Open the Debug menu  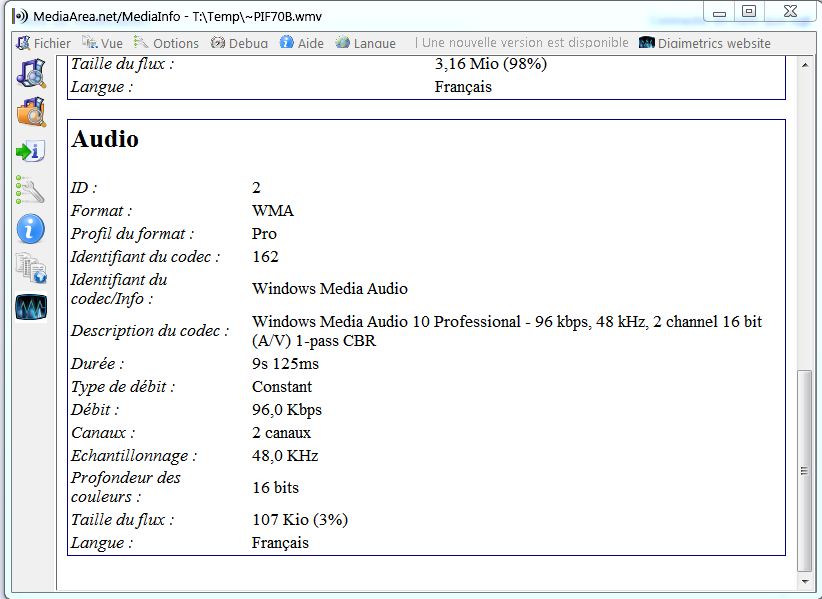click(238, 43)
